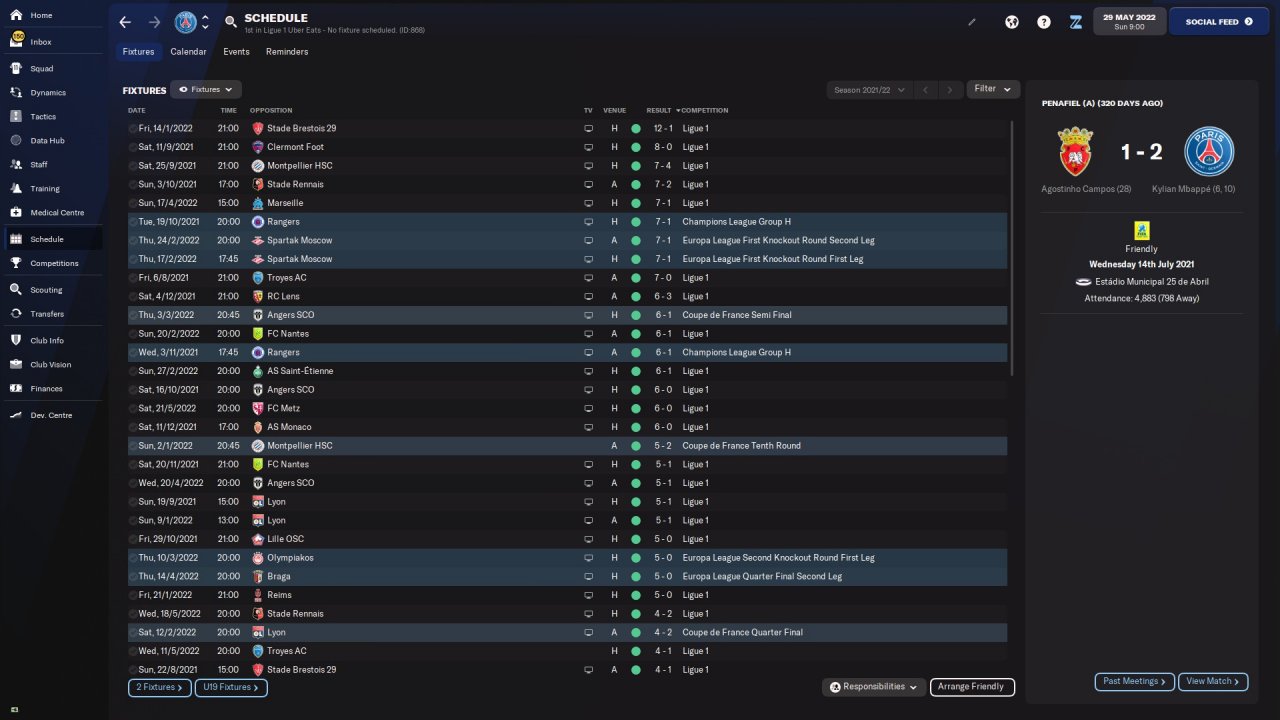
Task: Click the 29 May 2022 date button
Action: click(1129, 21)
